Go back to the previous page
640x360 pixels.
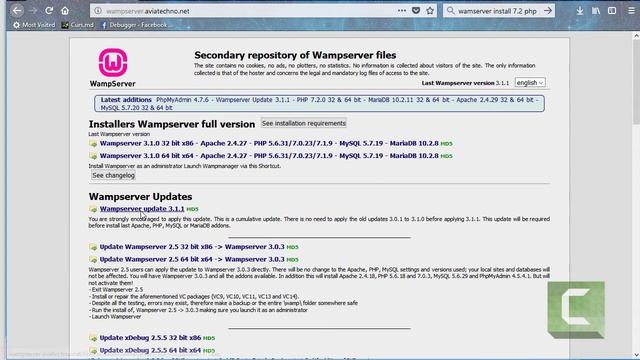click(17, 11)
